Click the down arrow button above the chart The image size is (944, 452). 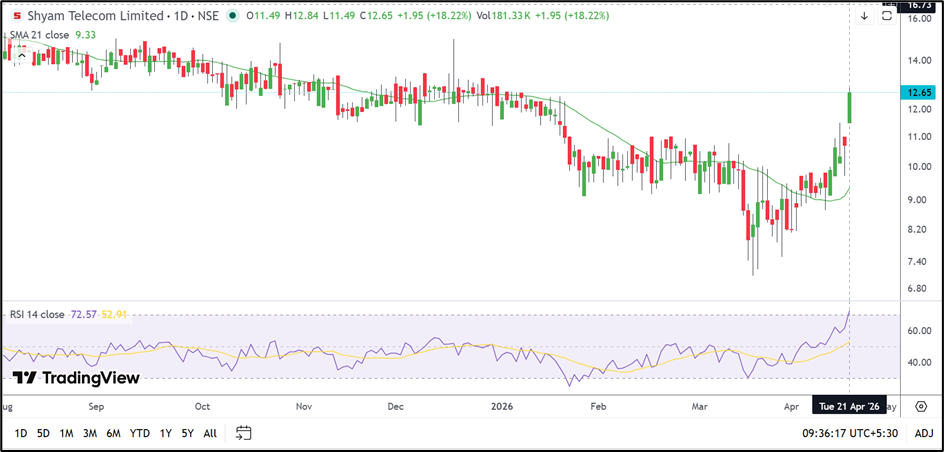pos(864,16)
